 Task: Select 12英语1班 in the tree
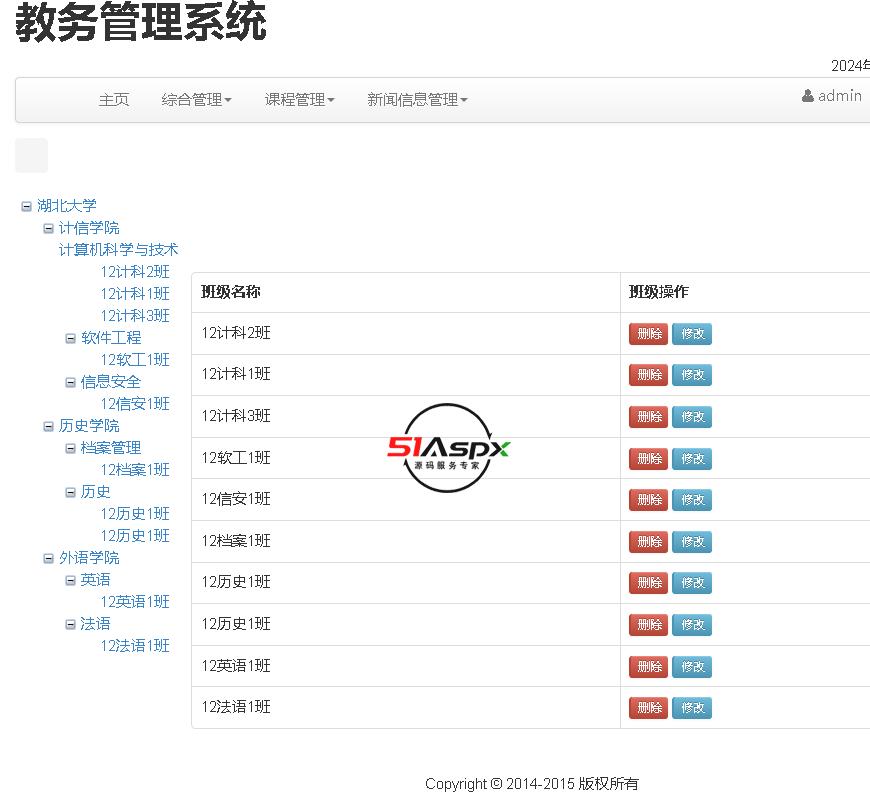click(x=135, y=602)
